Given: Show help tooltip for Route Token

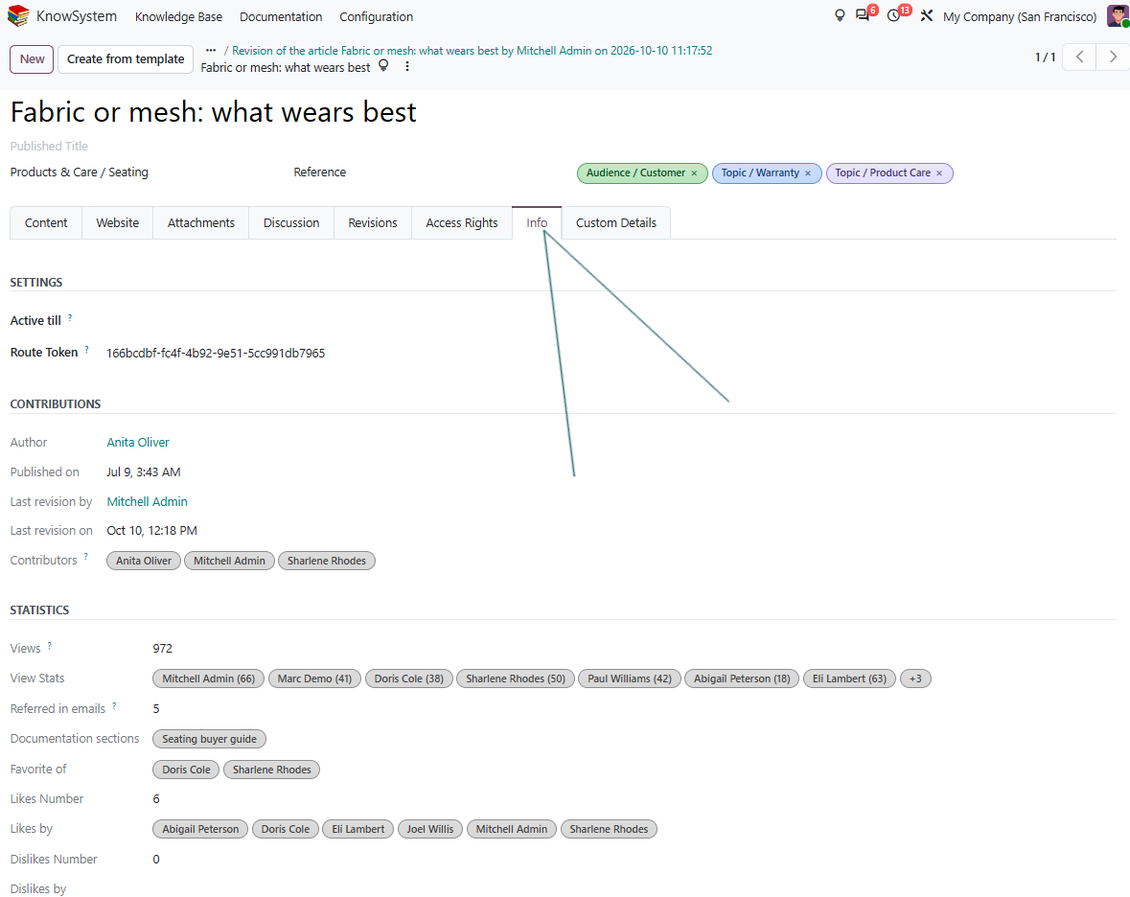Looking at the screenshot, I should point(86,349).
